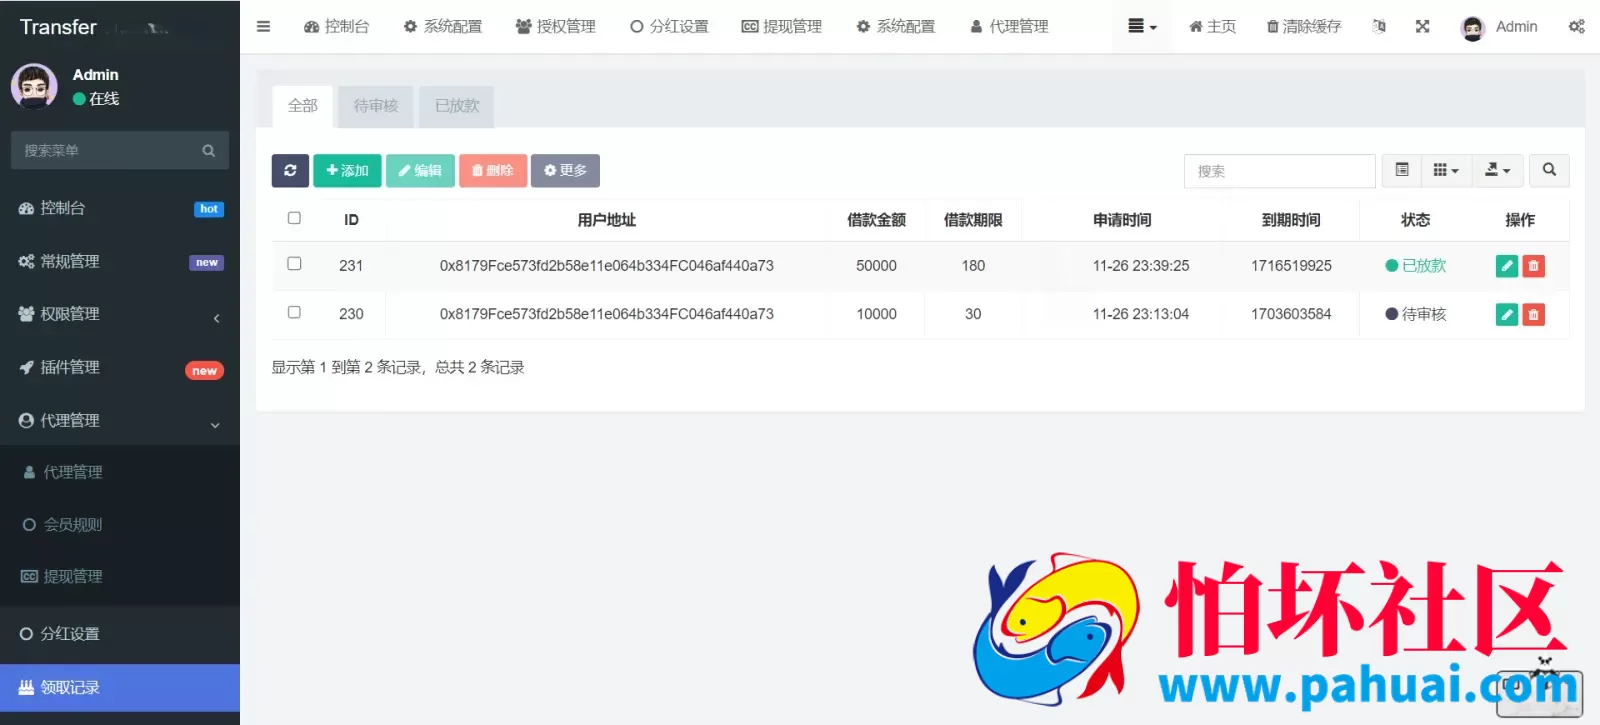Click the 到期时间 column header

point(1291,220)
